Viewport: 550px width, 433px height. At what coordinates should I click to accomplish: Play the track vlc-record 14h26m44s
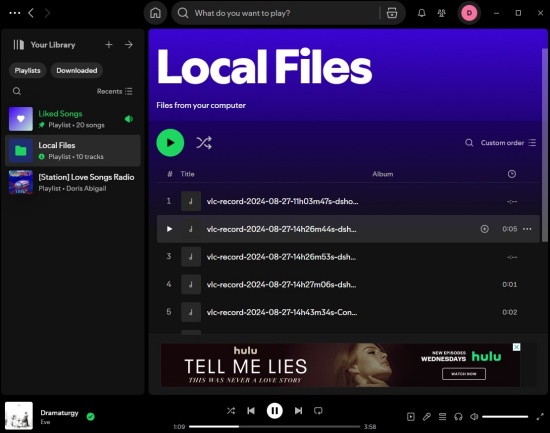pos(169,229)
